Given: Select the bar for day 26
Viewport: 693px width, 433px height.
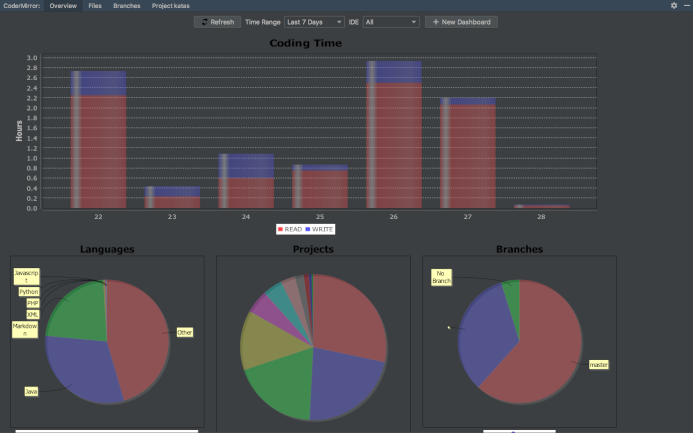Looking at the screenshot, I should tap(394, 135).
